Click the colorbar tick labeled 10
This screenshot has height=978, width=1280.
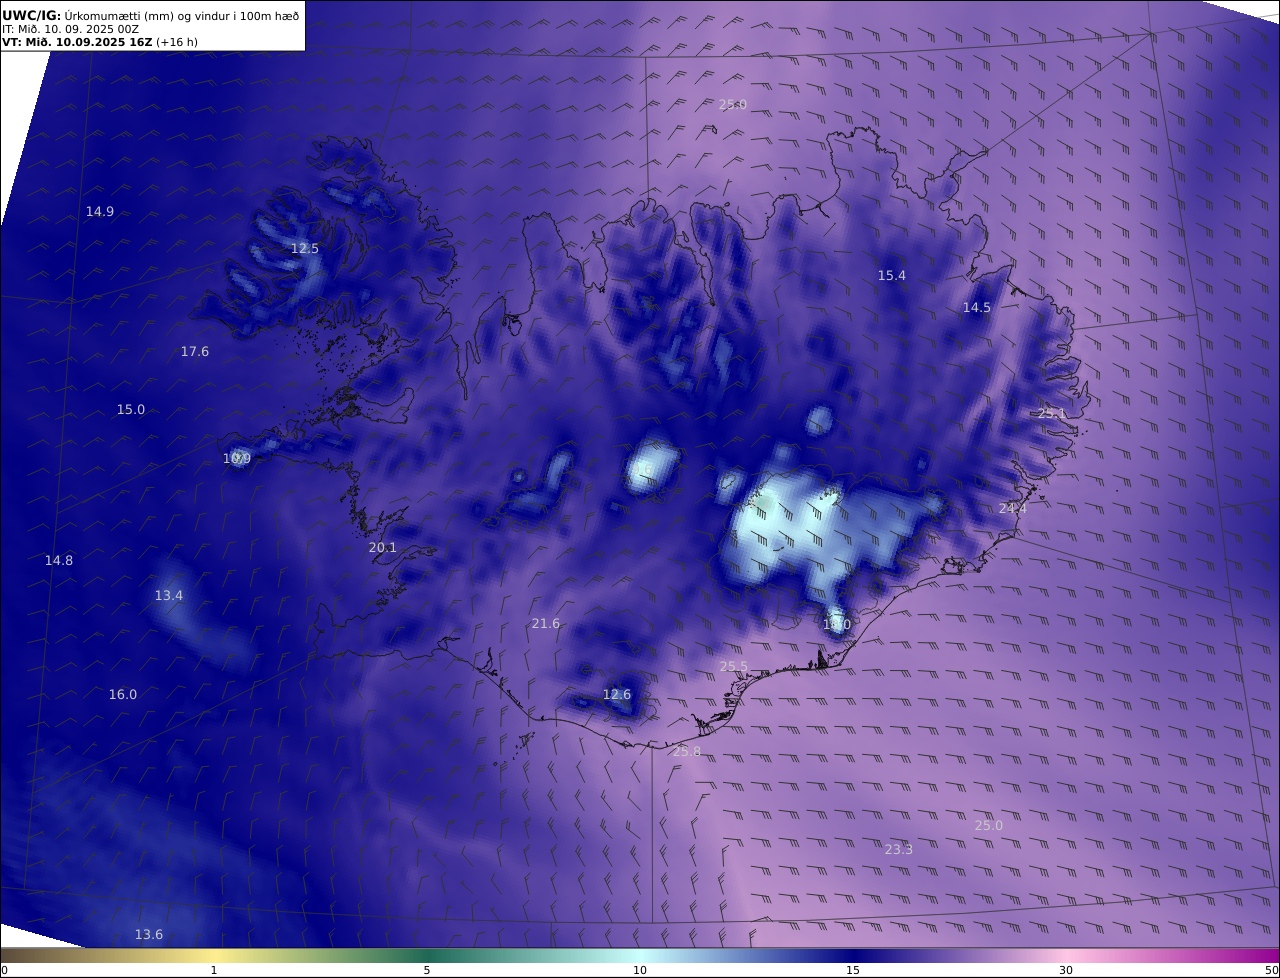point(640,970)
